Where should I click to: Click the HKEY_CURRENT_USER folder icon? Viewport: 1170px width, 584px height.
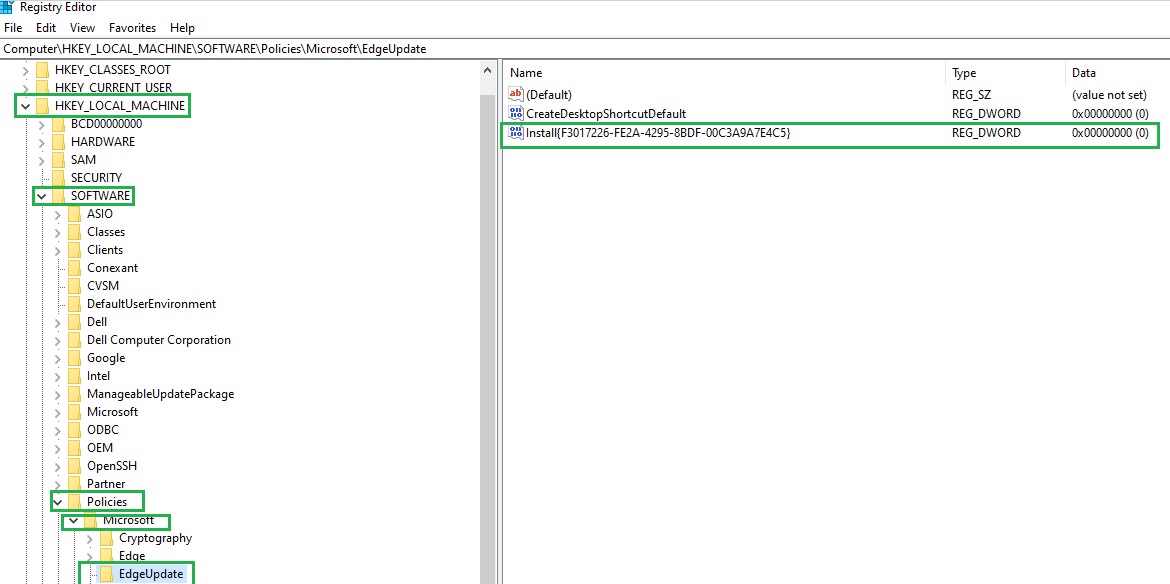(42, 88)
